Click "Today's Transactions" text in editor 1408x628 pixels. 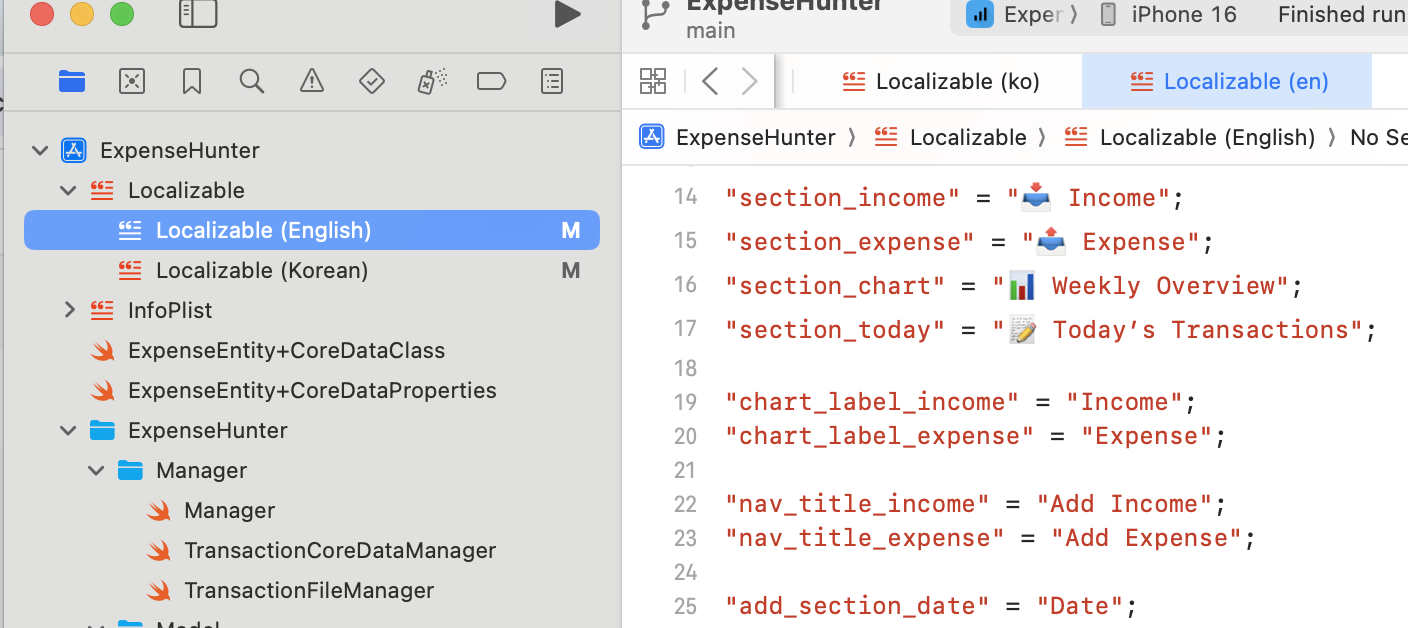[x=1201, y=330]
